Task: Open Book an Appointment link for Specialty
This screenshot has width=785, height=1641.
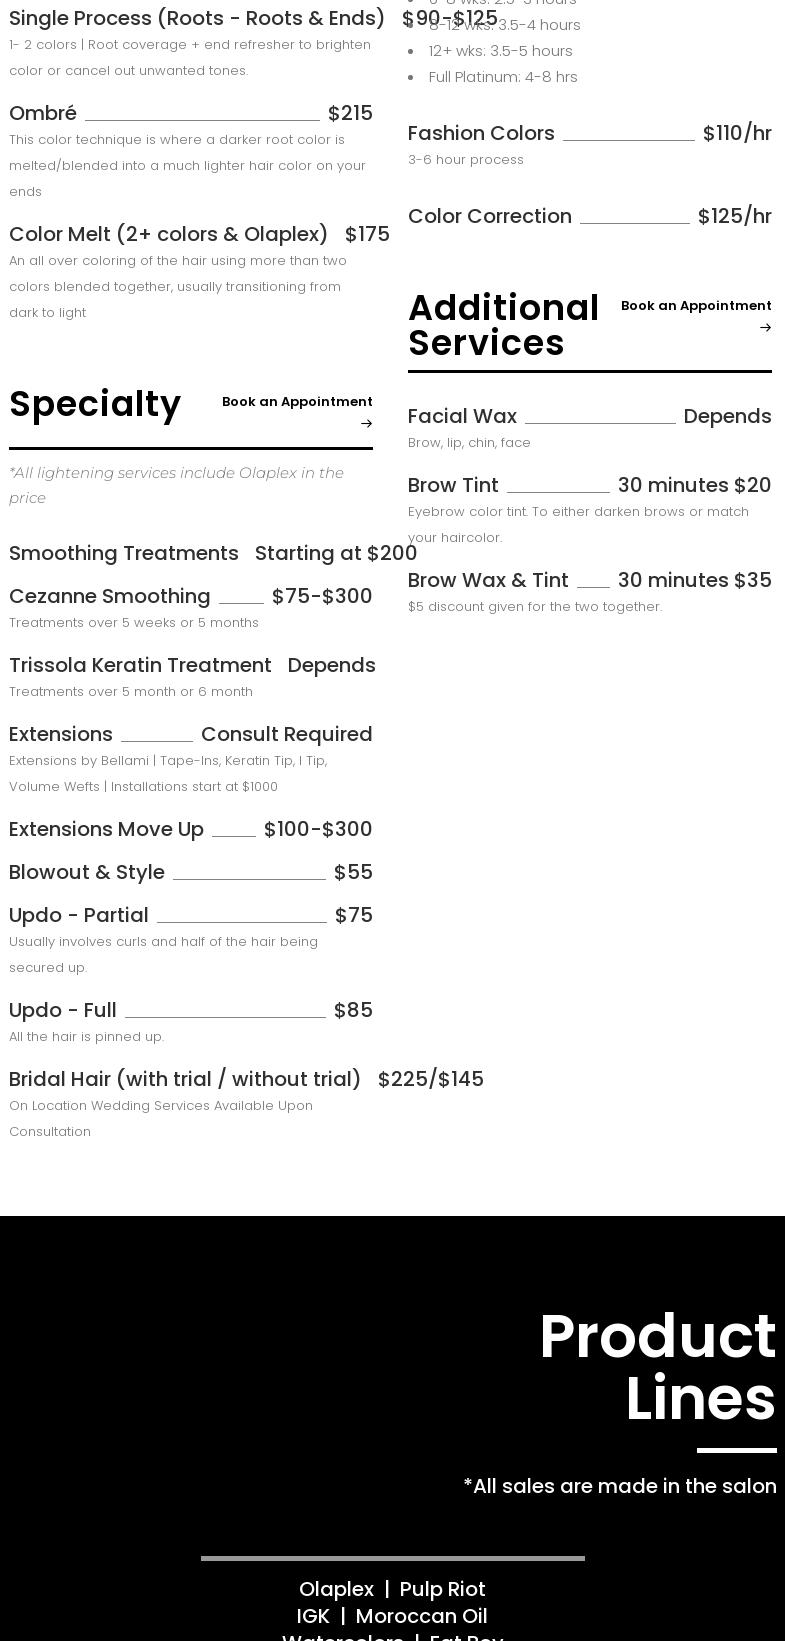Action: (x=297, y=402)
